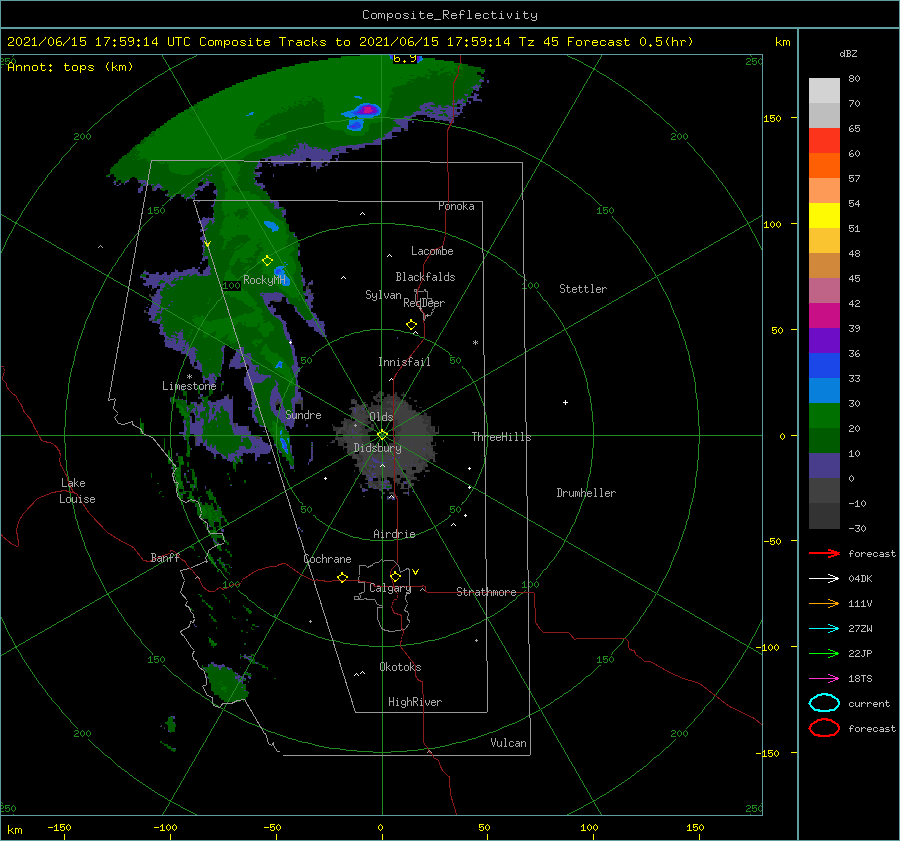Click the Composite_Reflectivity title
This screenshot has height=841, width=900.
click(450, 15)
